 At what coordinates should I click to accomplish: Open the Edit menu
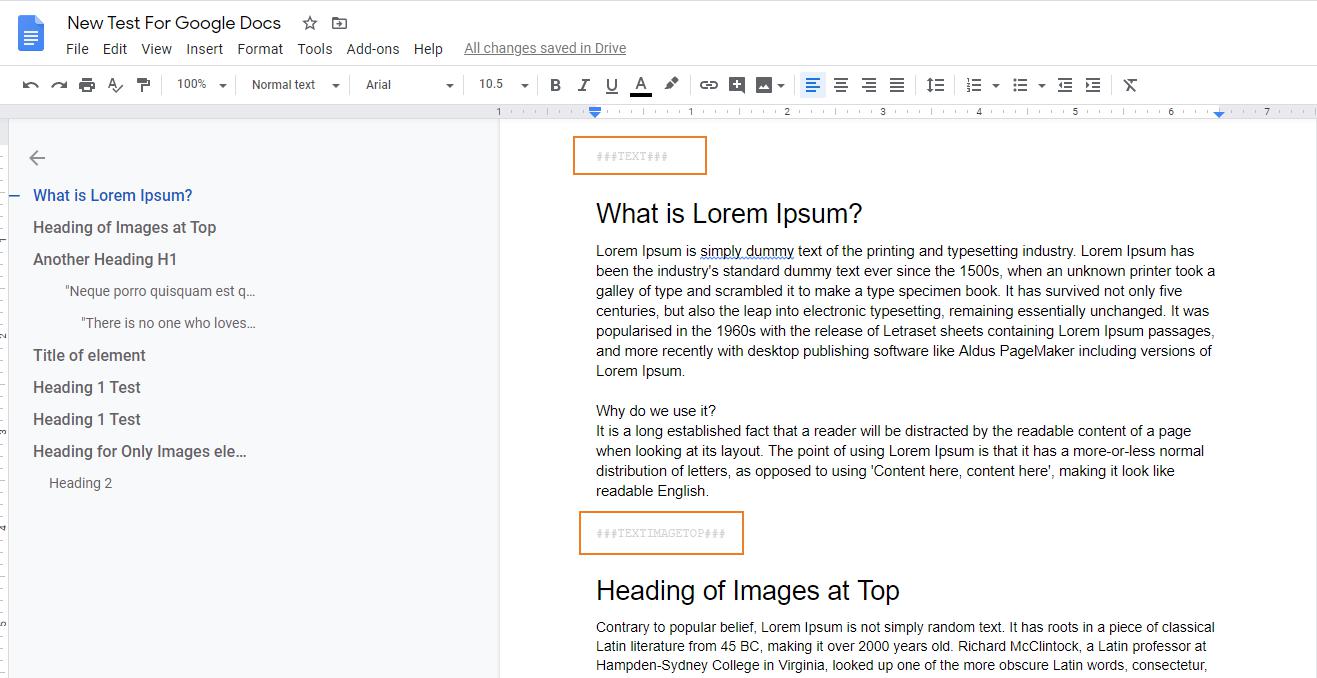(115, 48)
